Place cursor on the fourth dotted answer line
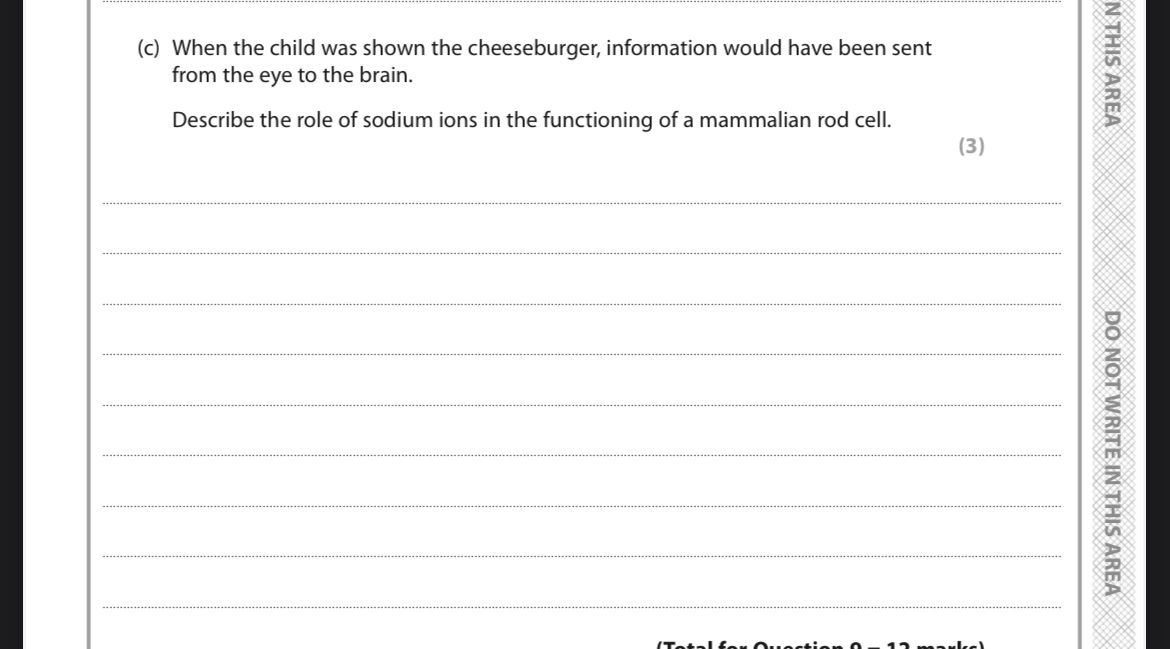The image size is (1170, 649). click(581, 354)
